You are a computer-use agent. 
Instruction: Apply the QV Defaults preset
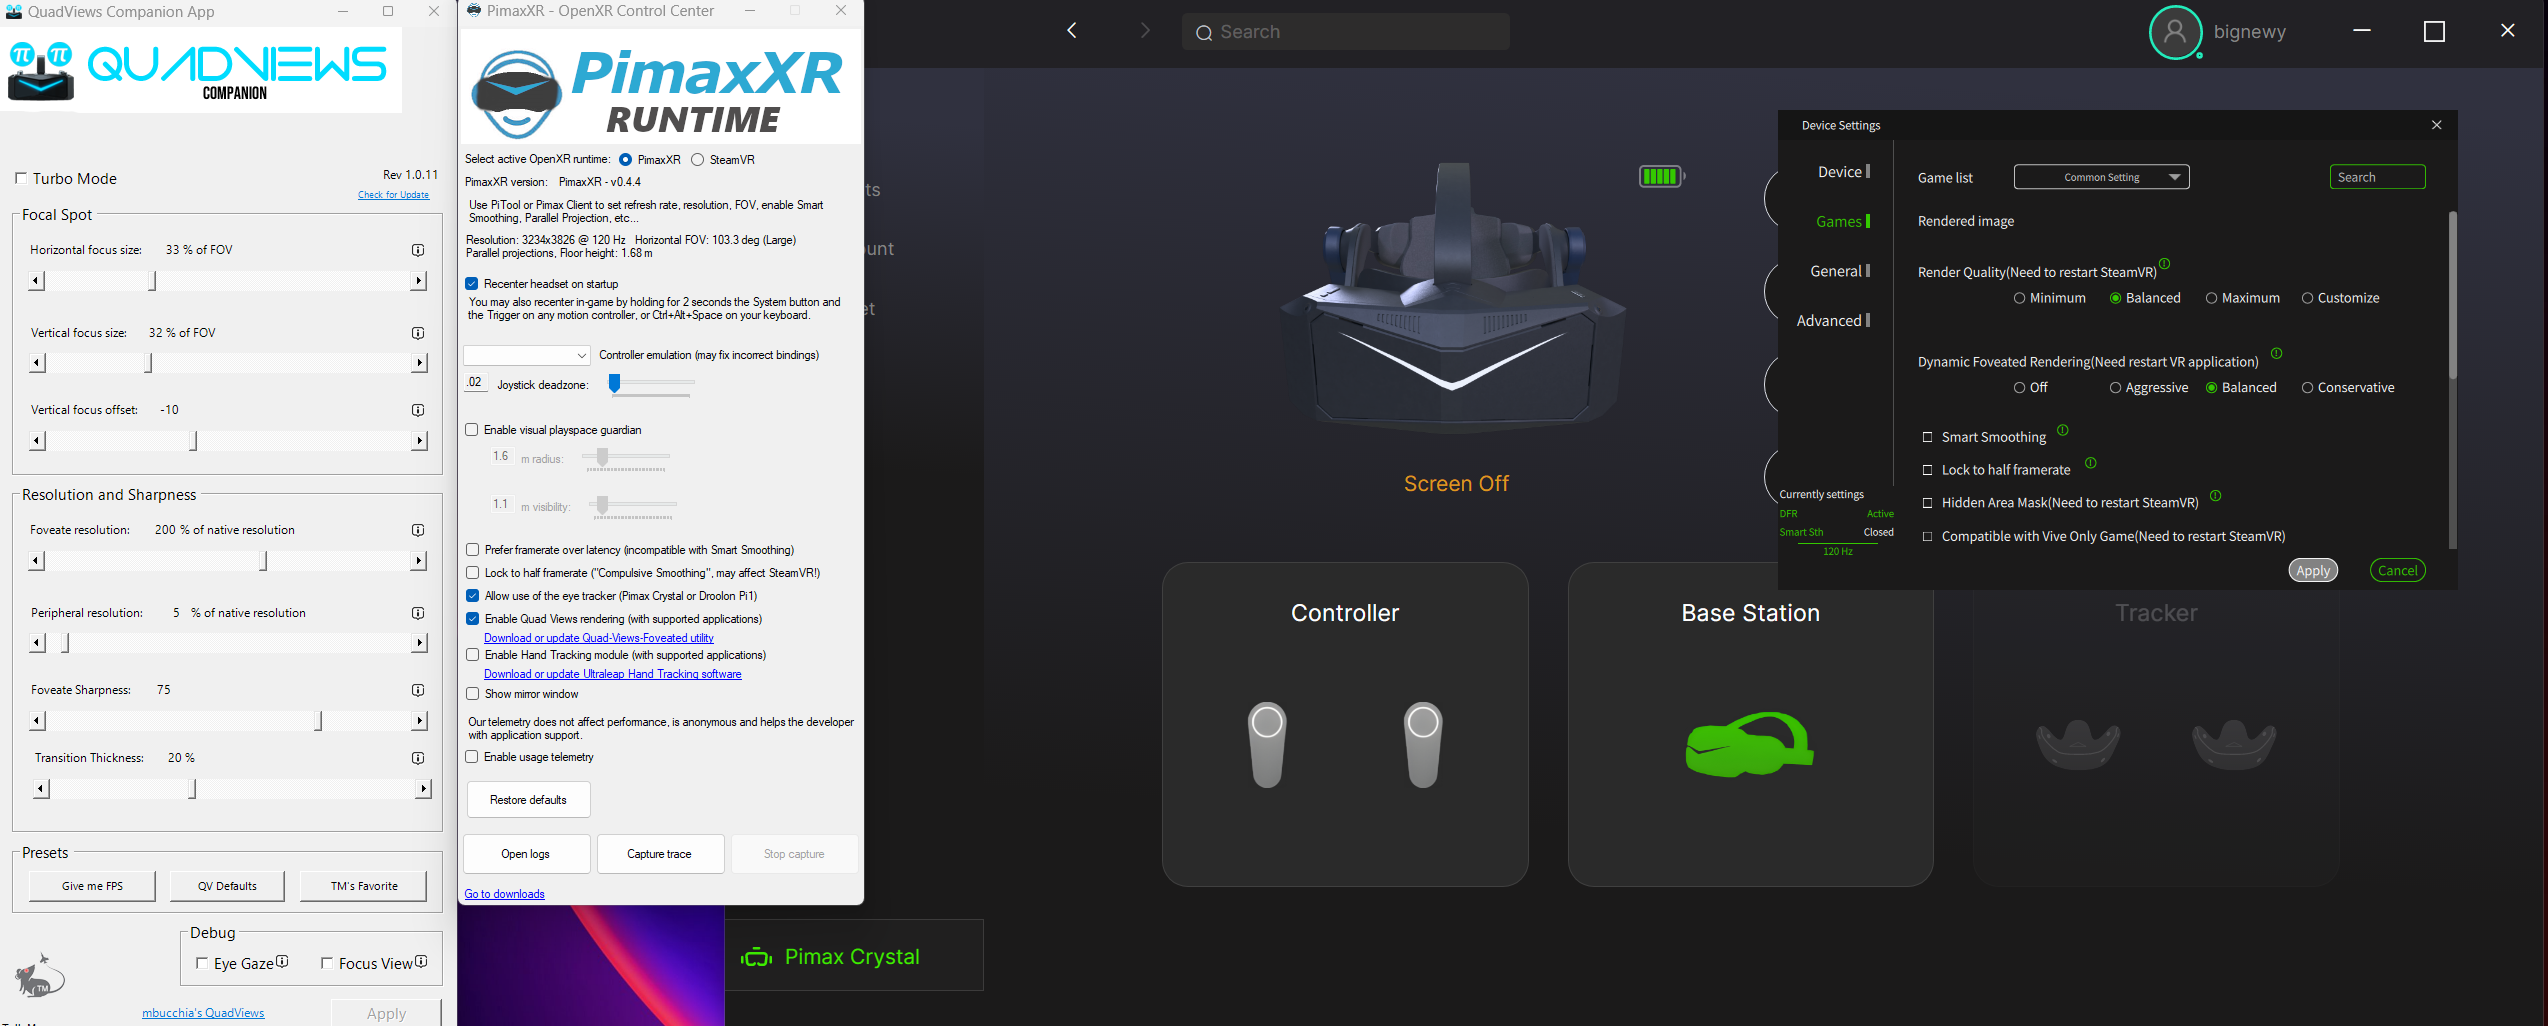pyautogui.click(x=227, y=886)
